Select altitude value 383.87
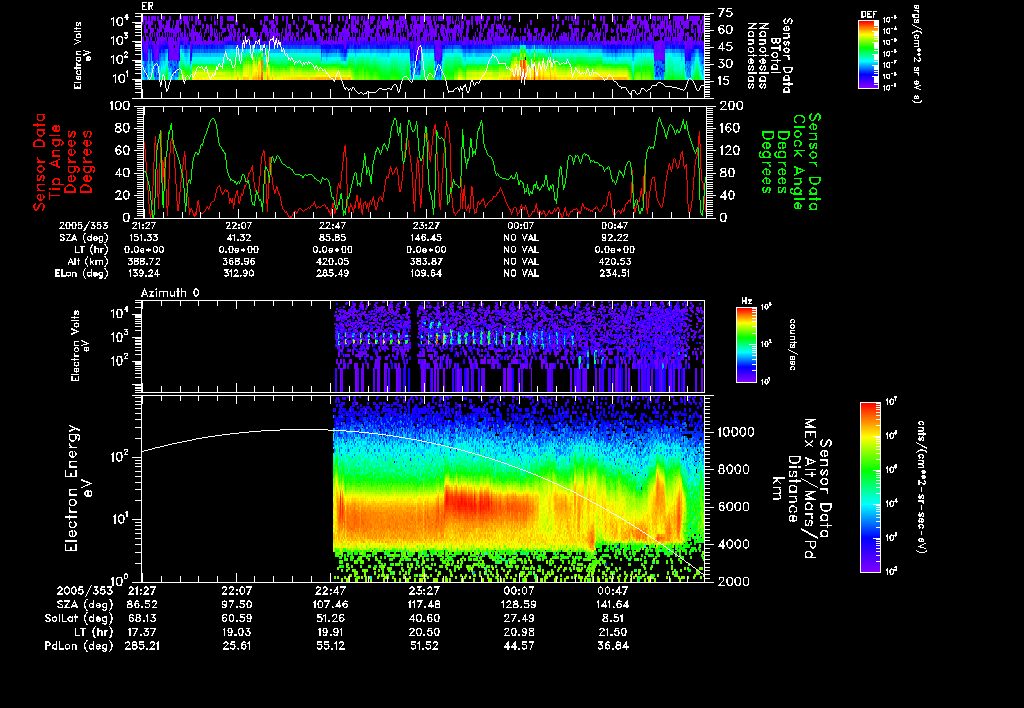1024x708 pixels. coord(426,261)
